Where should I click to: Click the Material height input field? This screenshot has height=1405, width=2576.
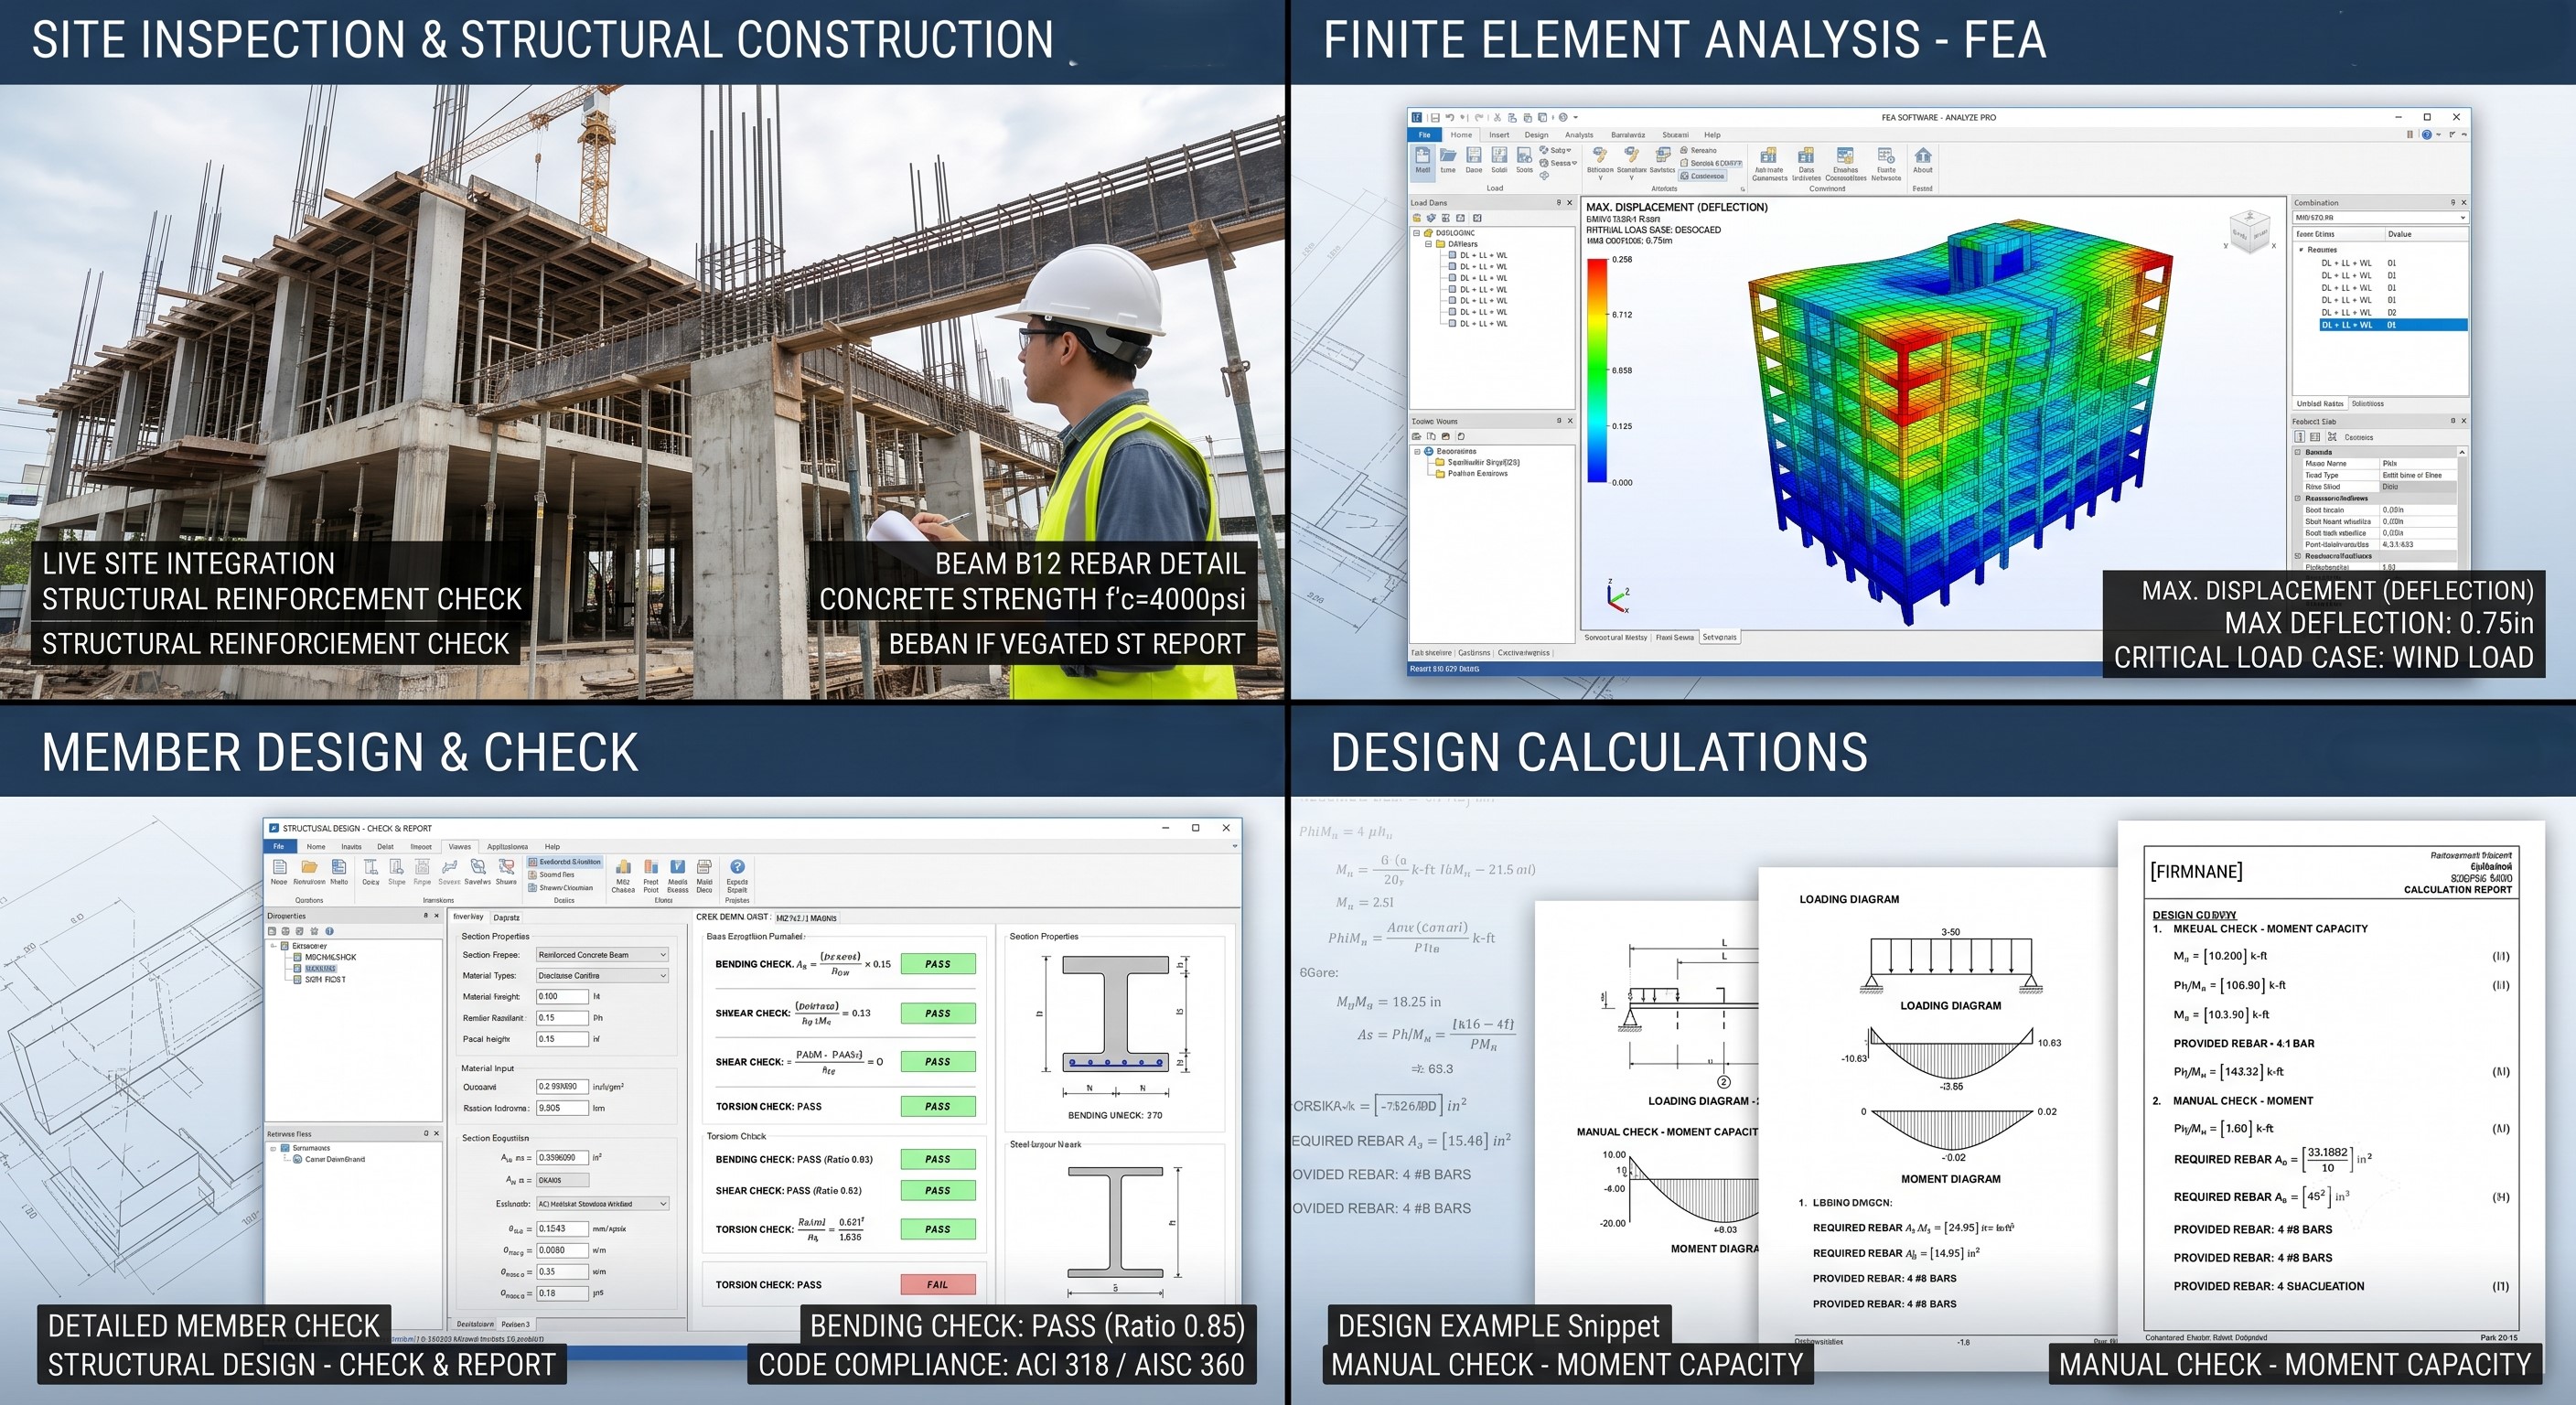pyautogui.click(x=562, y=997)
